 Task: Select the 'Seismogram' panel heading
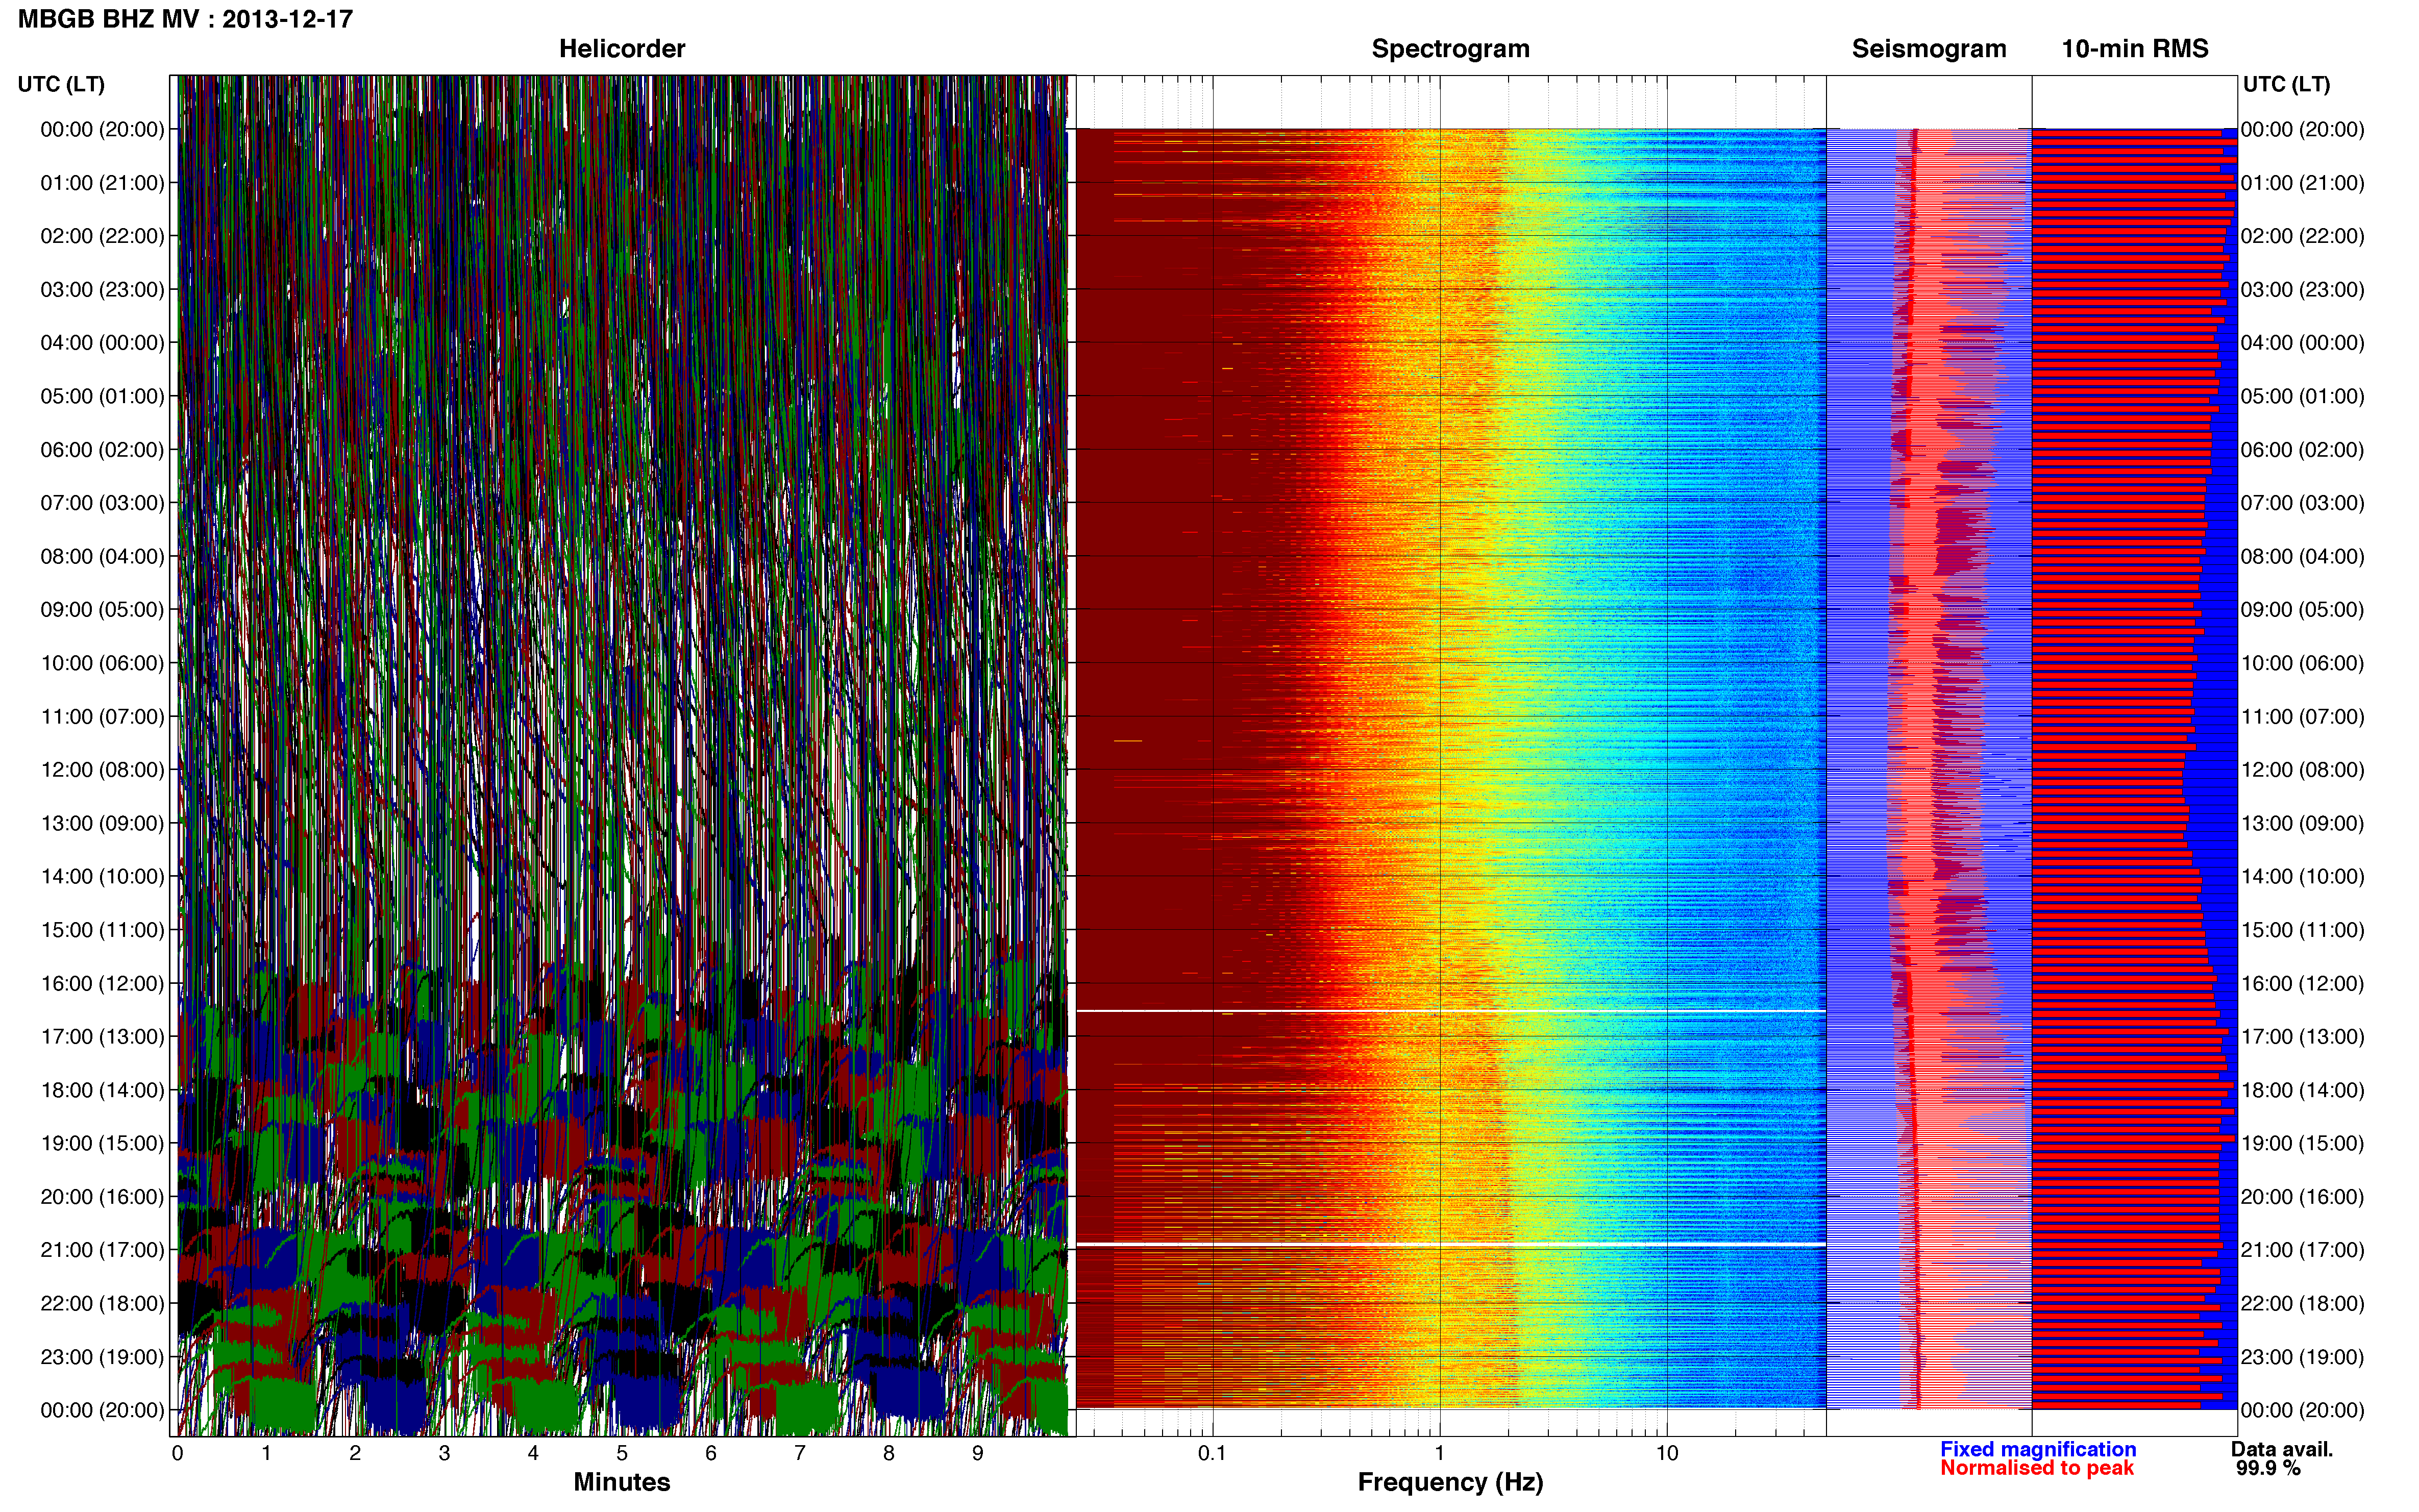[x=1929, y=49]
